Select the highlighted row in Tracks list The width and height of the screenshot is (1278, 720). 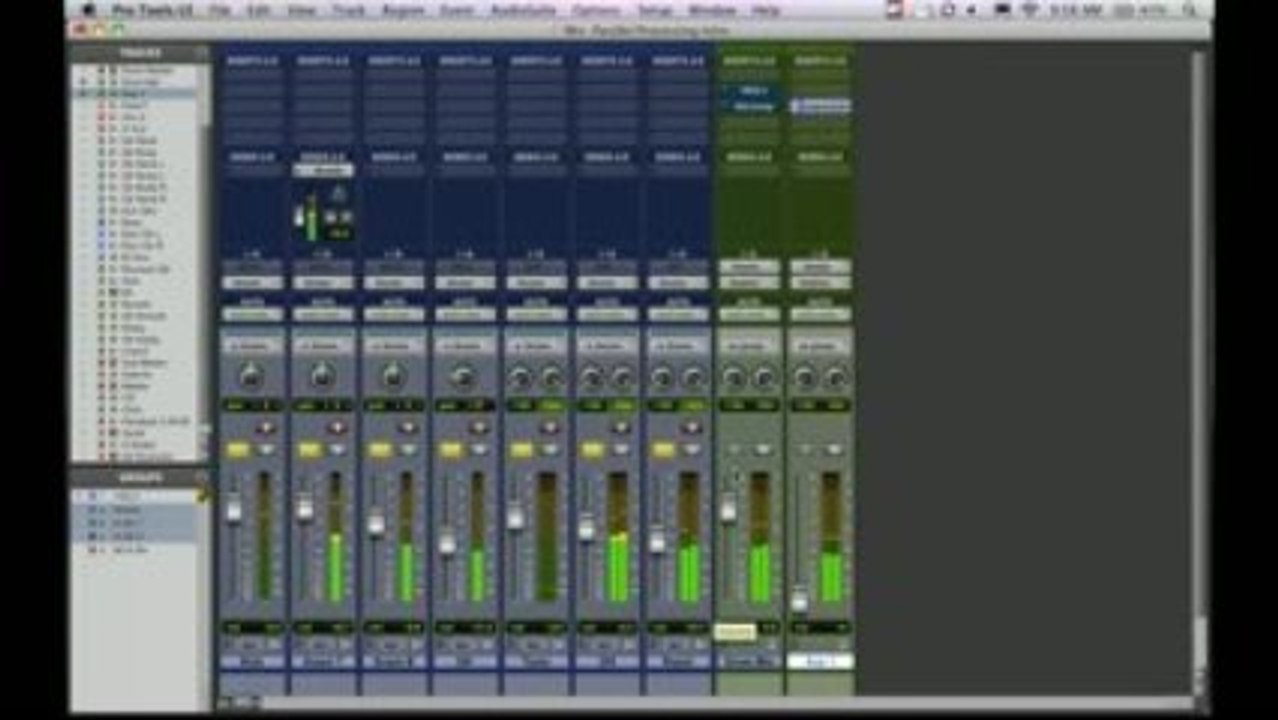click(133, 93)
